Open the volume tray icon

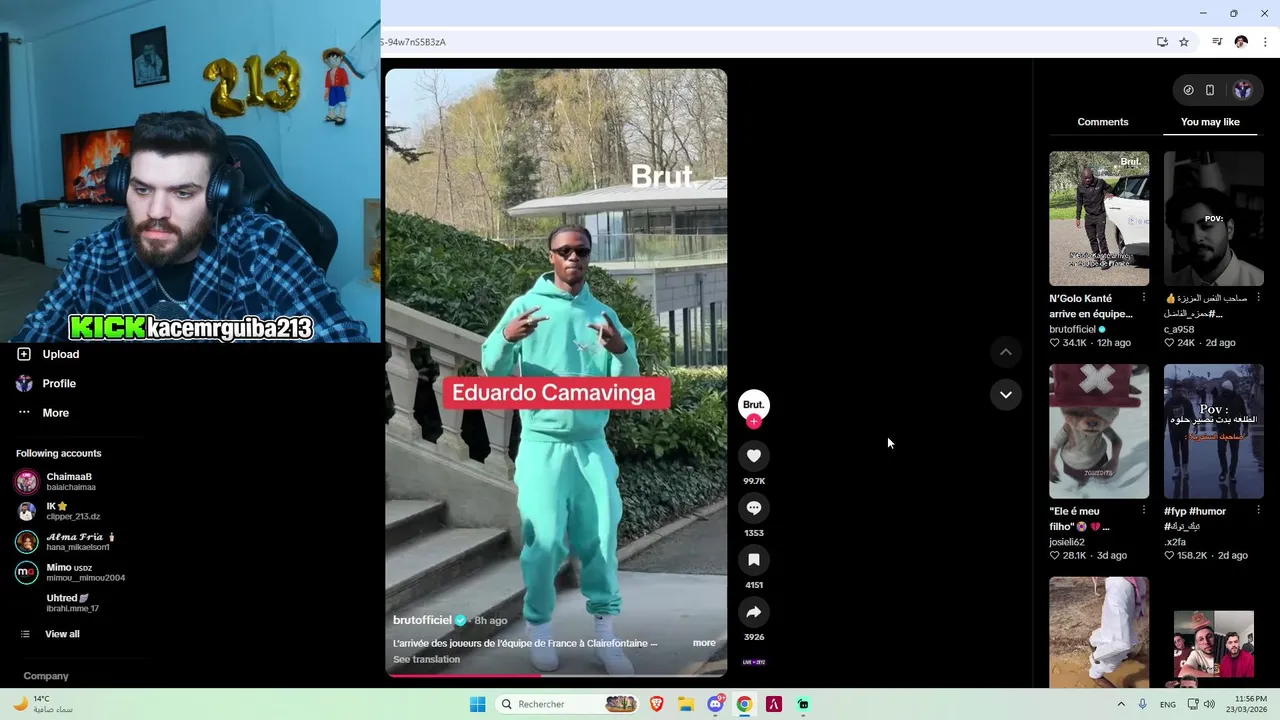1208,704
